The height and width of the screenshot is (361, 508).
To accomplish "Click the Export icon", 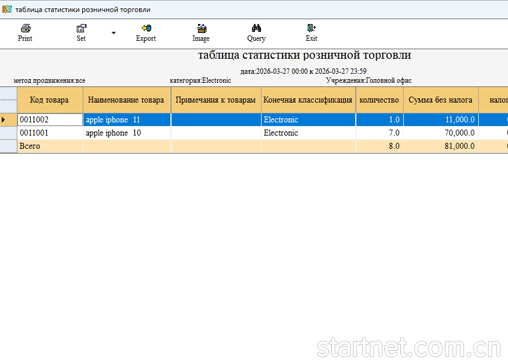I will (146, 28).
